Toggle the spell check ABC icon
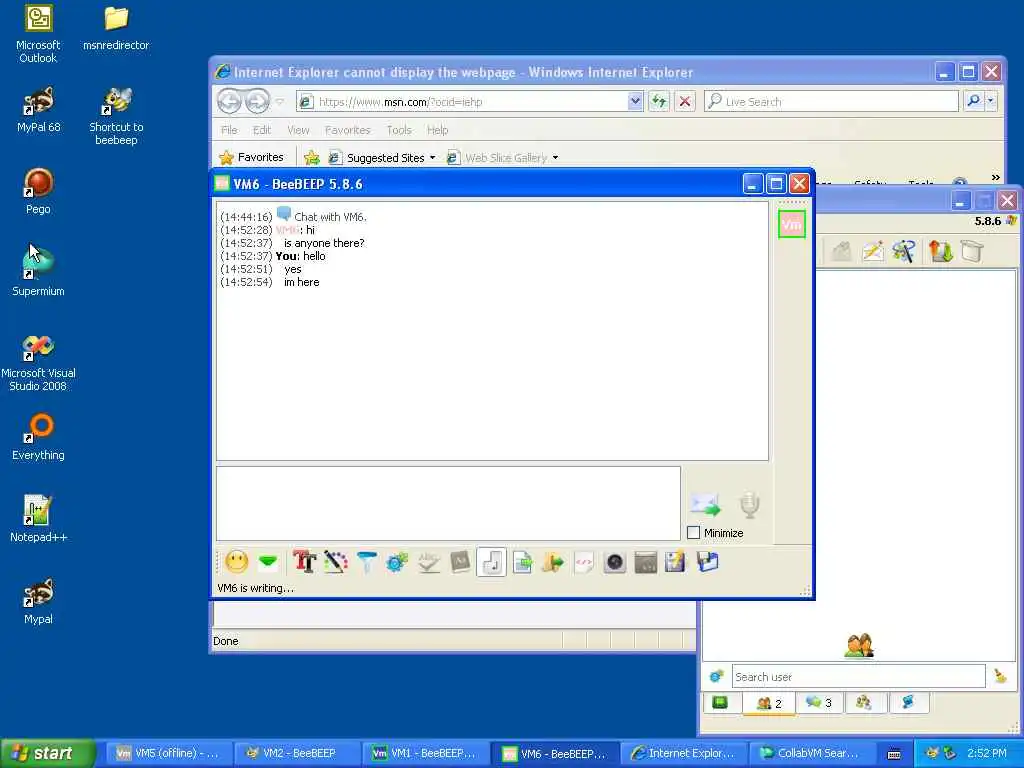Image resolution: width=1024 pixels, height=768 pixels. pos(428,562)
